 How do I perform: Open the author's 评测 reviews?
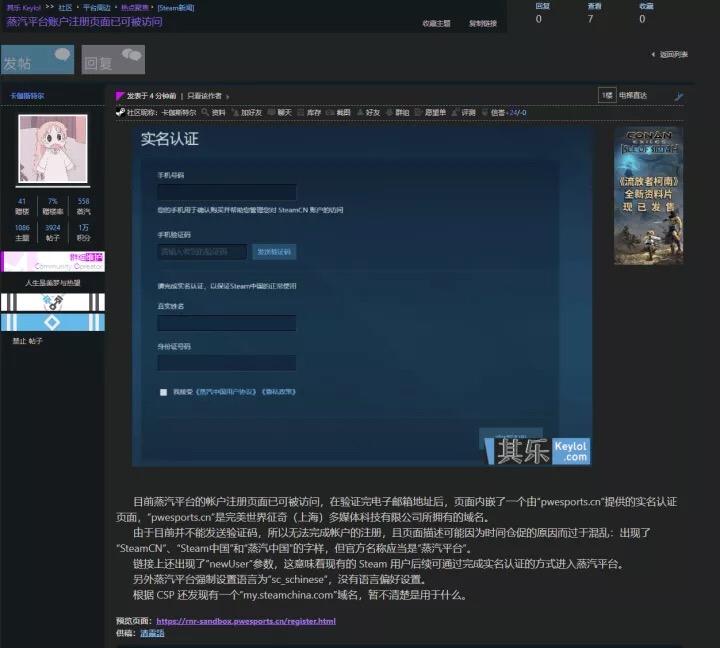(464, 112)
